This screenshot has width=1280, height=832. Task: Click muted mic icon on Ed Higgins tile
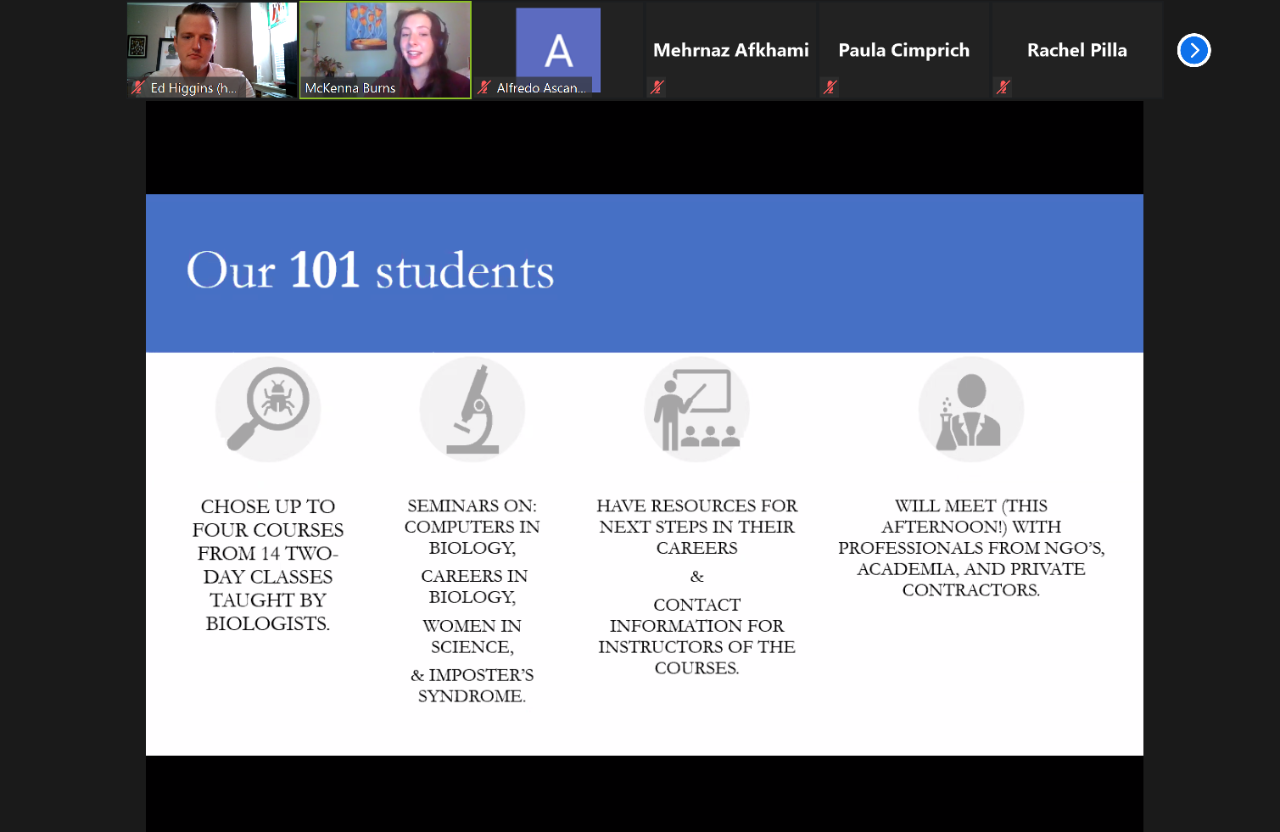(x=138, y=88)
